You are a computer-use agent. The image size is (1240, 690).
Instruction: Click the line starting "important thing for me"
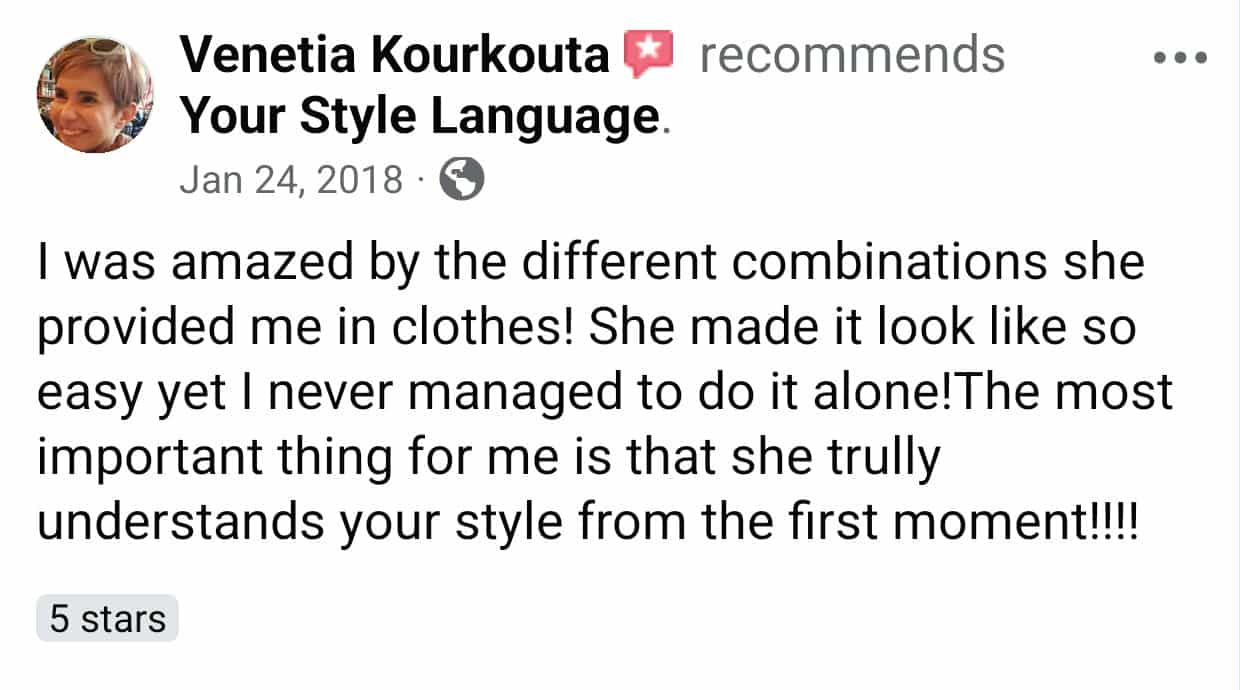(489, 459)
